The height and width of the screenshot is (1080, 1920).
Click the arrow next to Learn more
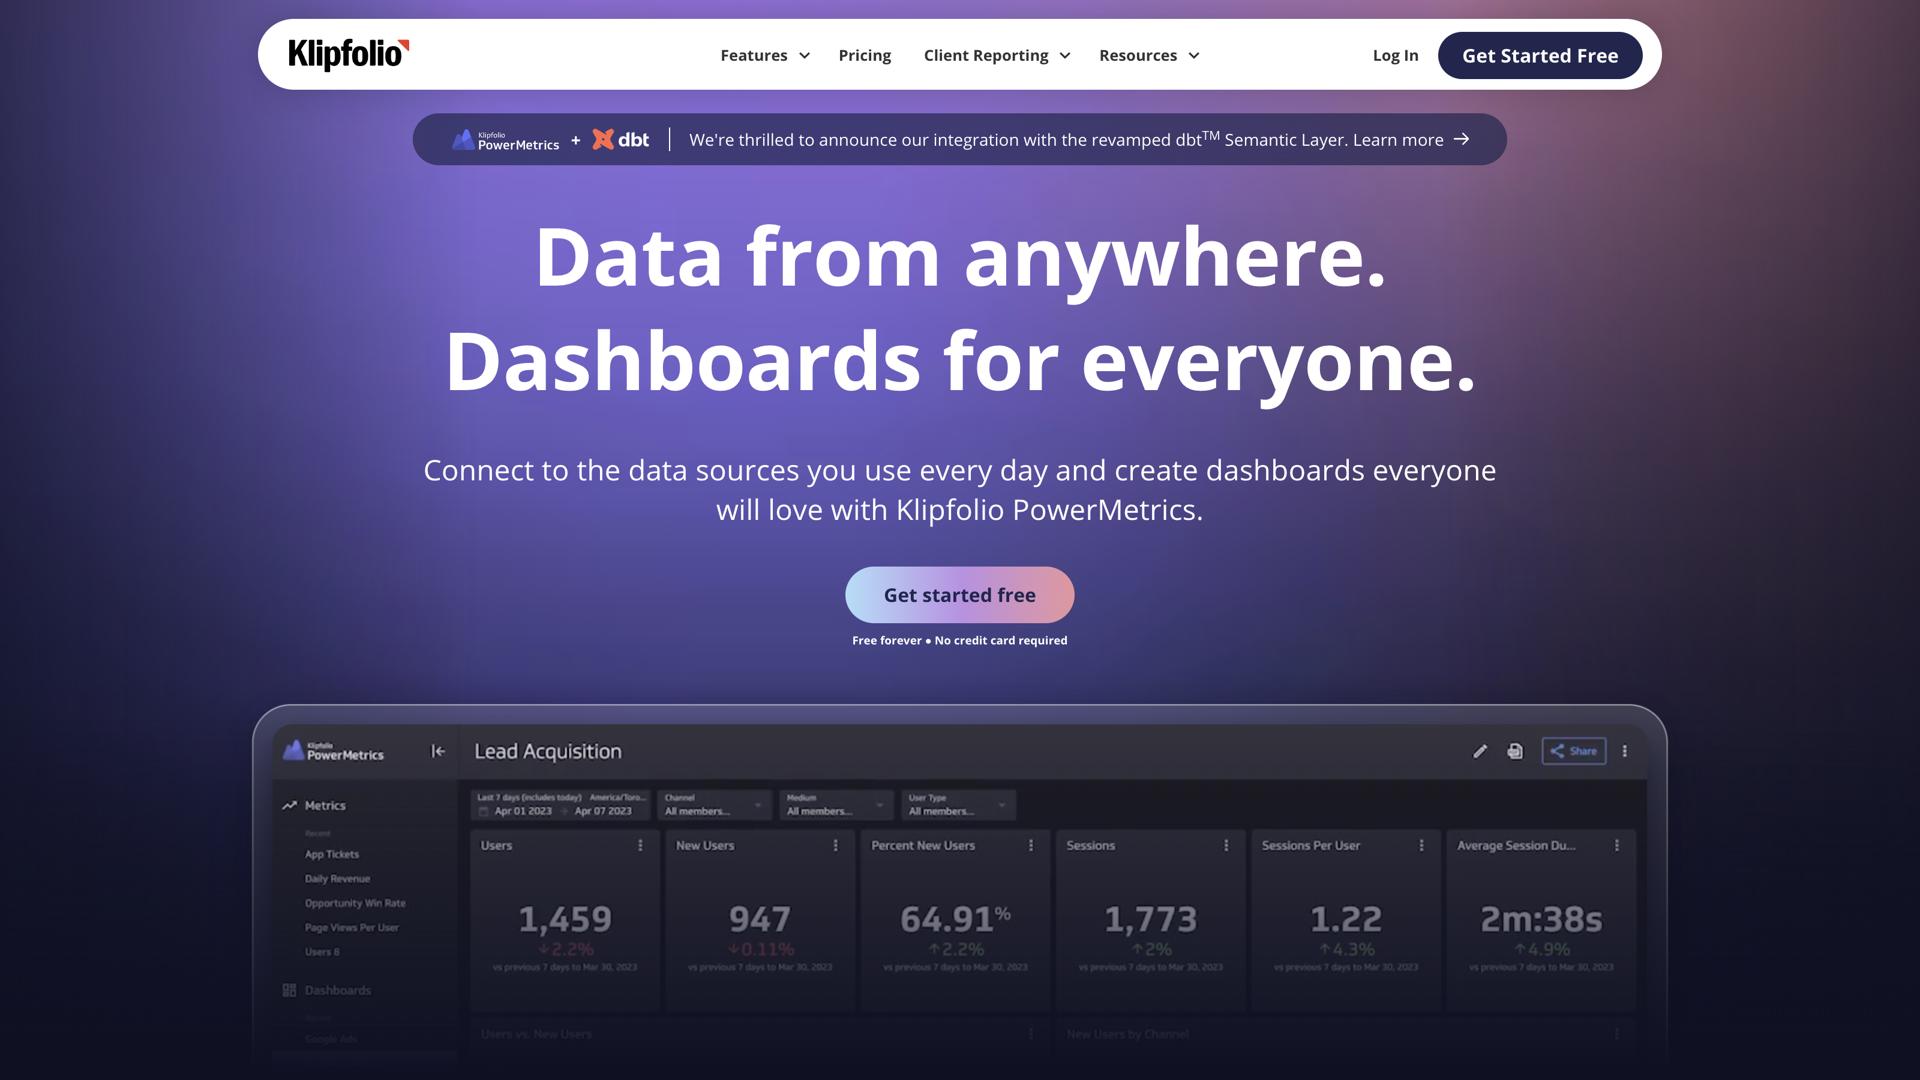1462,140
